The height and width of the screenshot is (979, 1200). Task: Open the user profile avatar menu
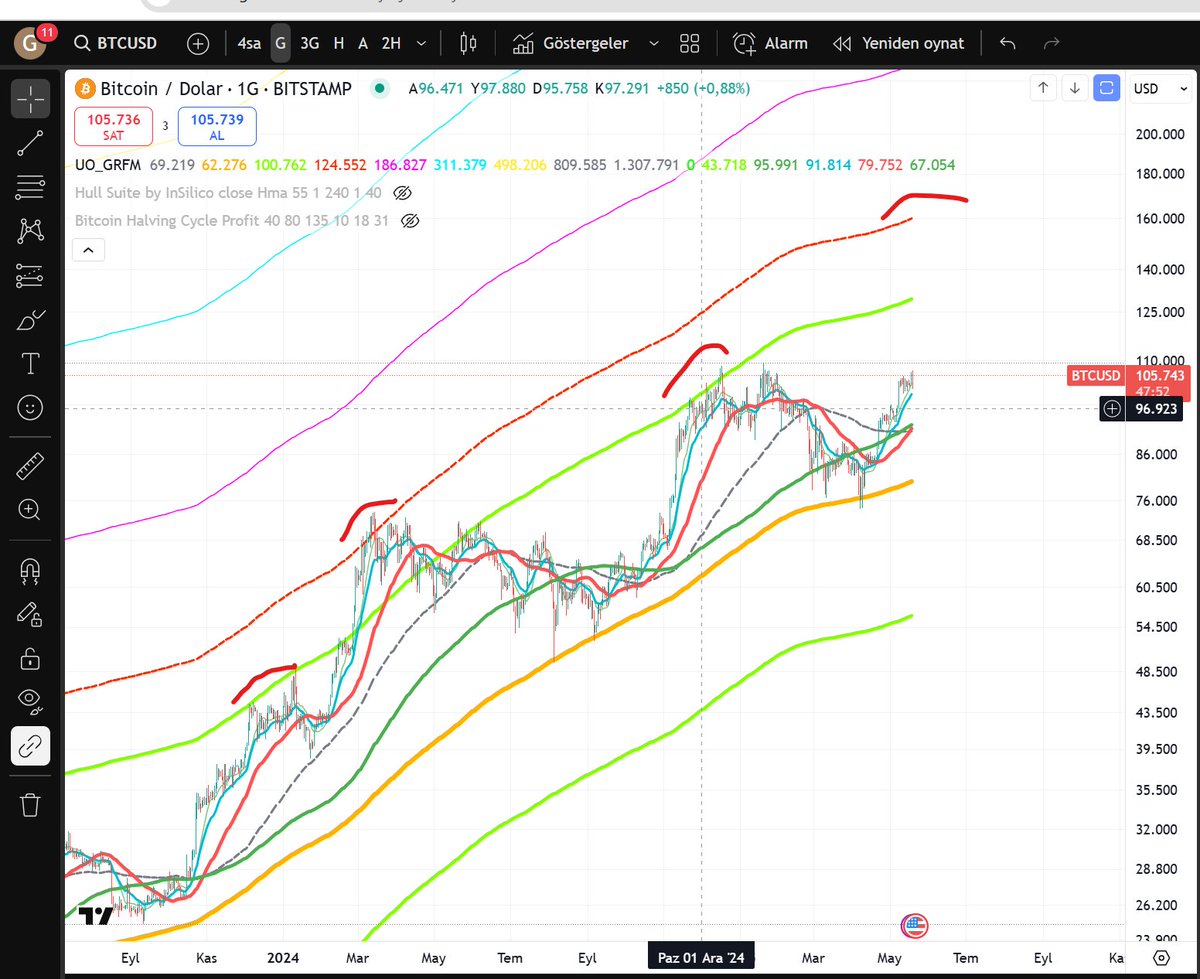[31, 43]
